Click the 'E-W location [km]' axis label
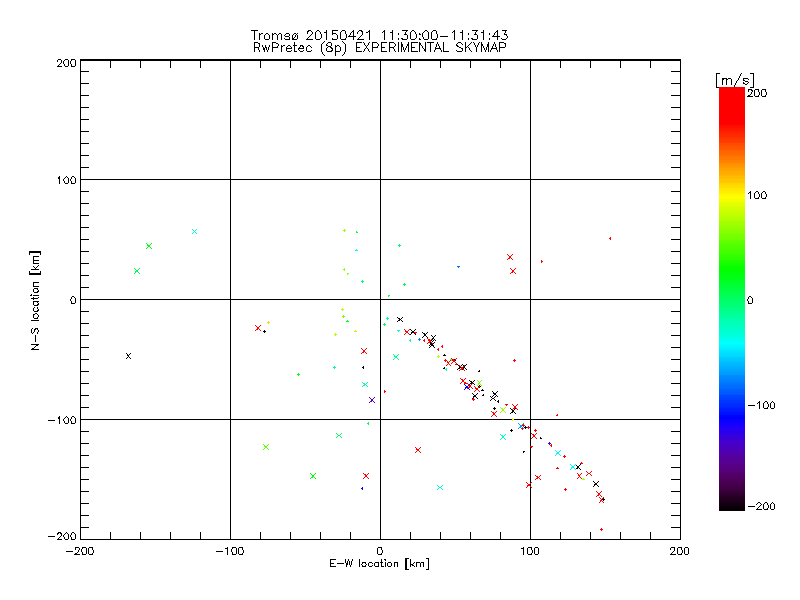 [x=379, y=563]
